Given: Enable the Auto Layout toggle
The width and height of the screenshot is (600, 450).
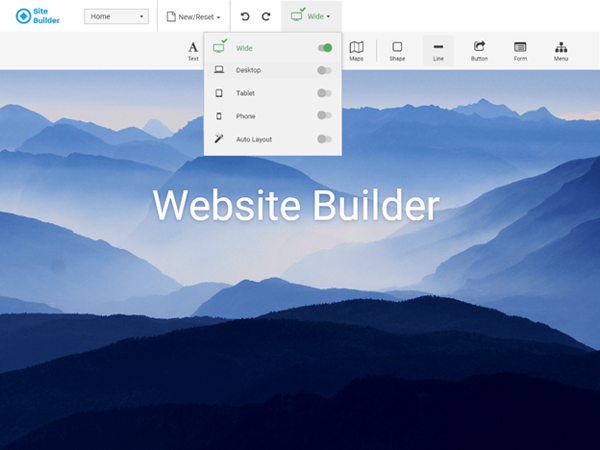Looking at the screenshot, I should click(324, 139).
